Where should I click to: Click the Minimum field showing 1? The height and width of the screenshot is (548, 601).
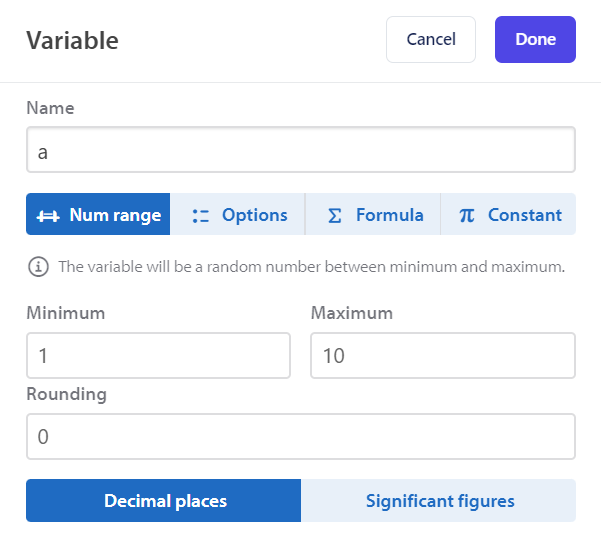pos(158,356)
